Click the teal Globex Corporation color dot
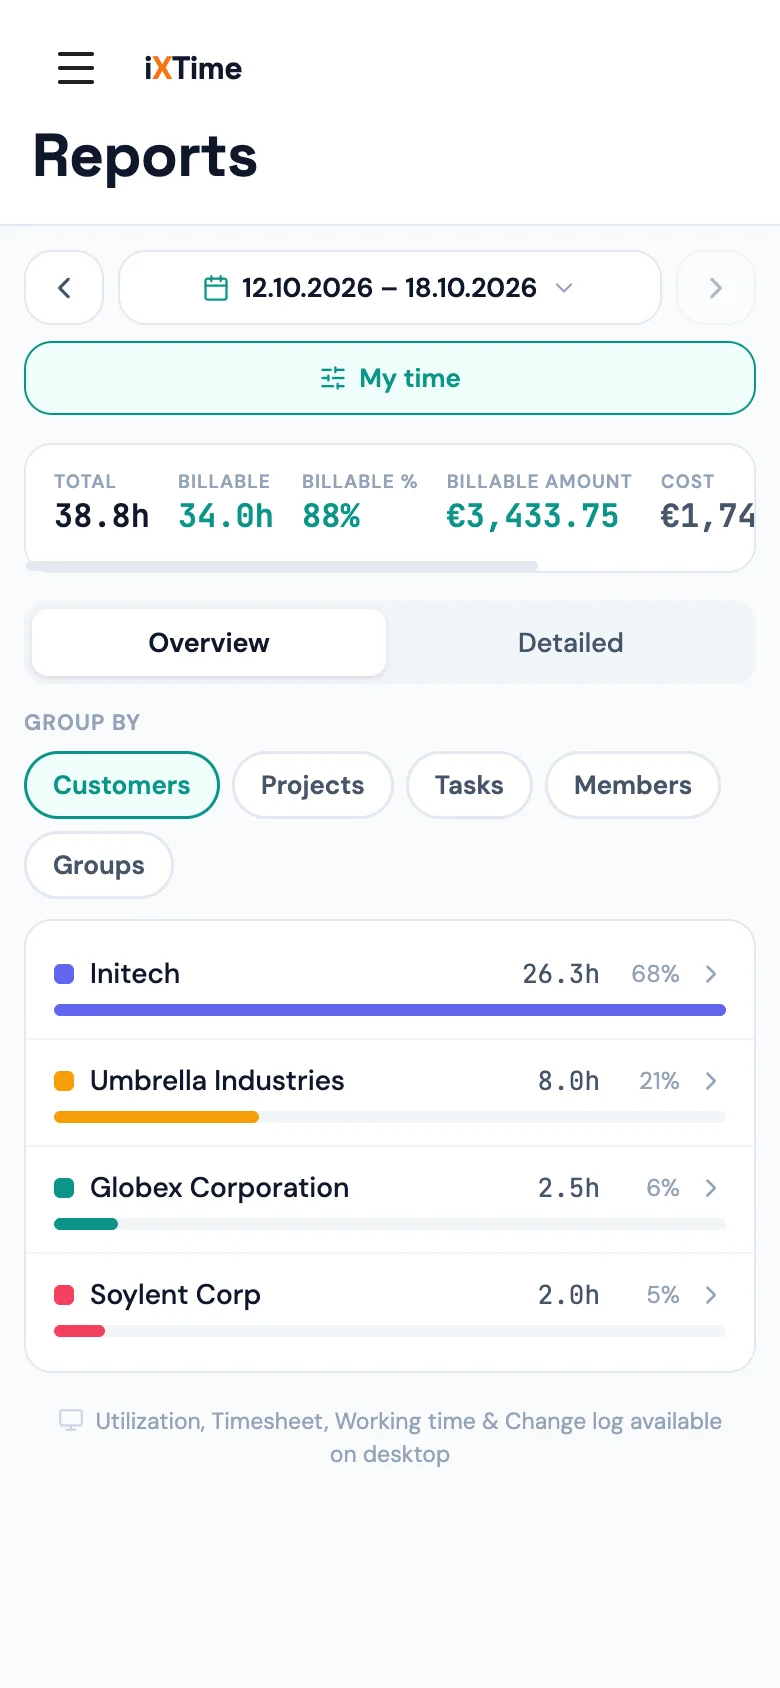Screen dimensions: 780x1688 64,1188
